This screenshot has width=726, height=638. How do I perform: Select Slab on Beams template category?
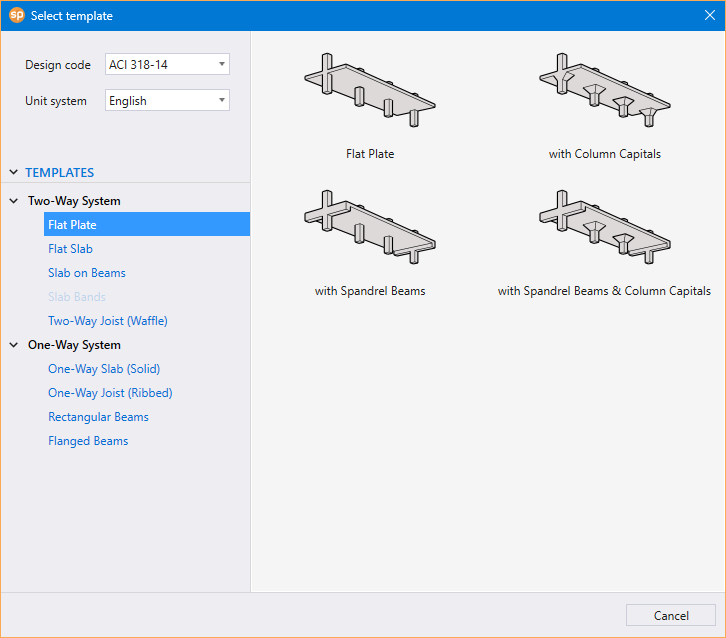(x=87, y=273)
